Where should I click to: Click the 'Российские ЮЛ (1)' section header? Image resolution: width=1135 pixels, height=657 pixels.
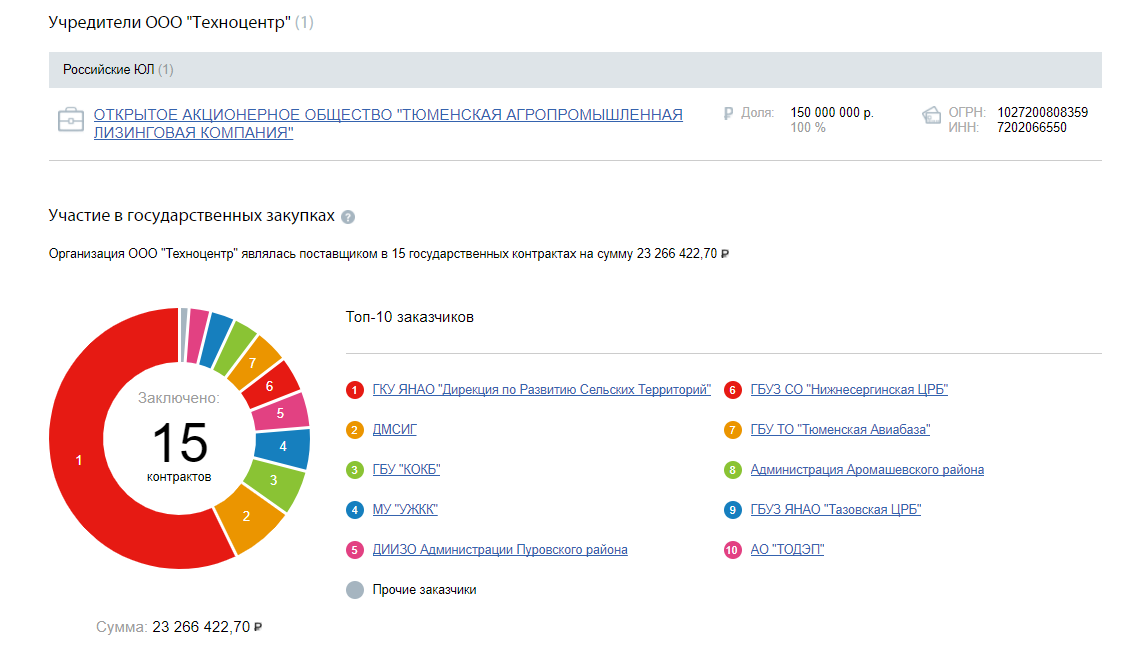tap(575, 69)
